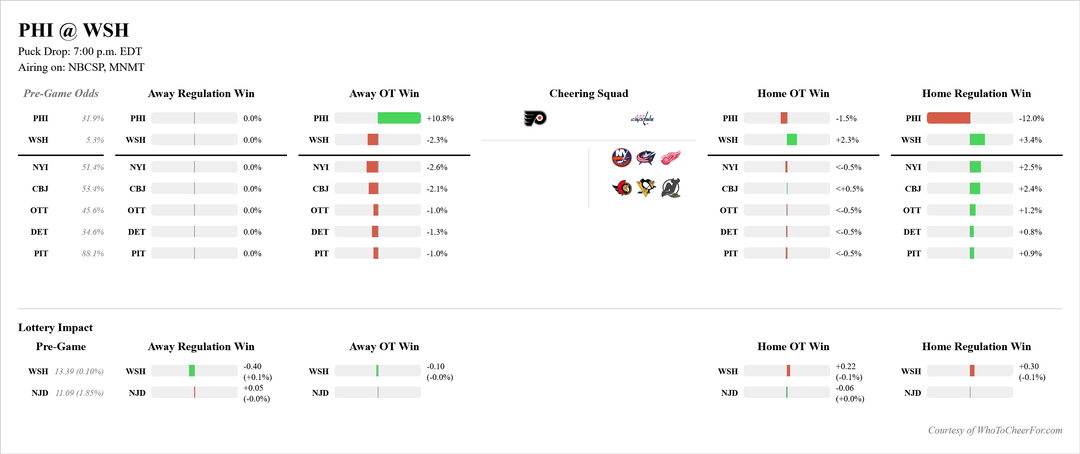Open the WhoToCheerFor.com courtesy link
Image resolution: width=1080 pixels, height=454 pixels.
click(x=994, y=430)
